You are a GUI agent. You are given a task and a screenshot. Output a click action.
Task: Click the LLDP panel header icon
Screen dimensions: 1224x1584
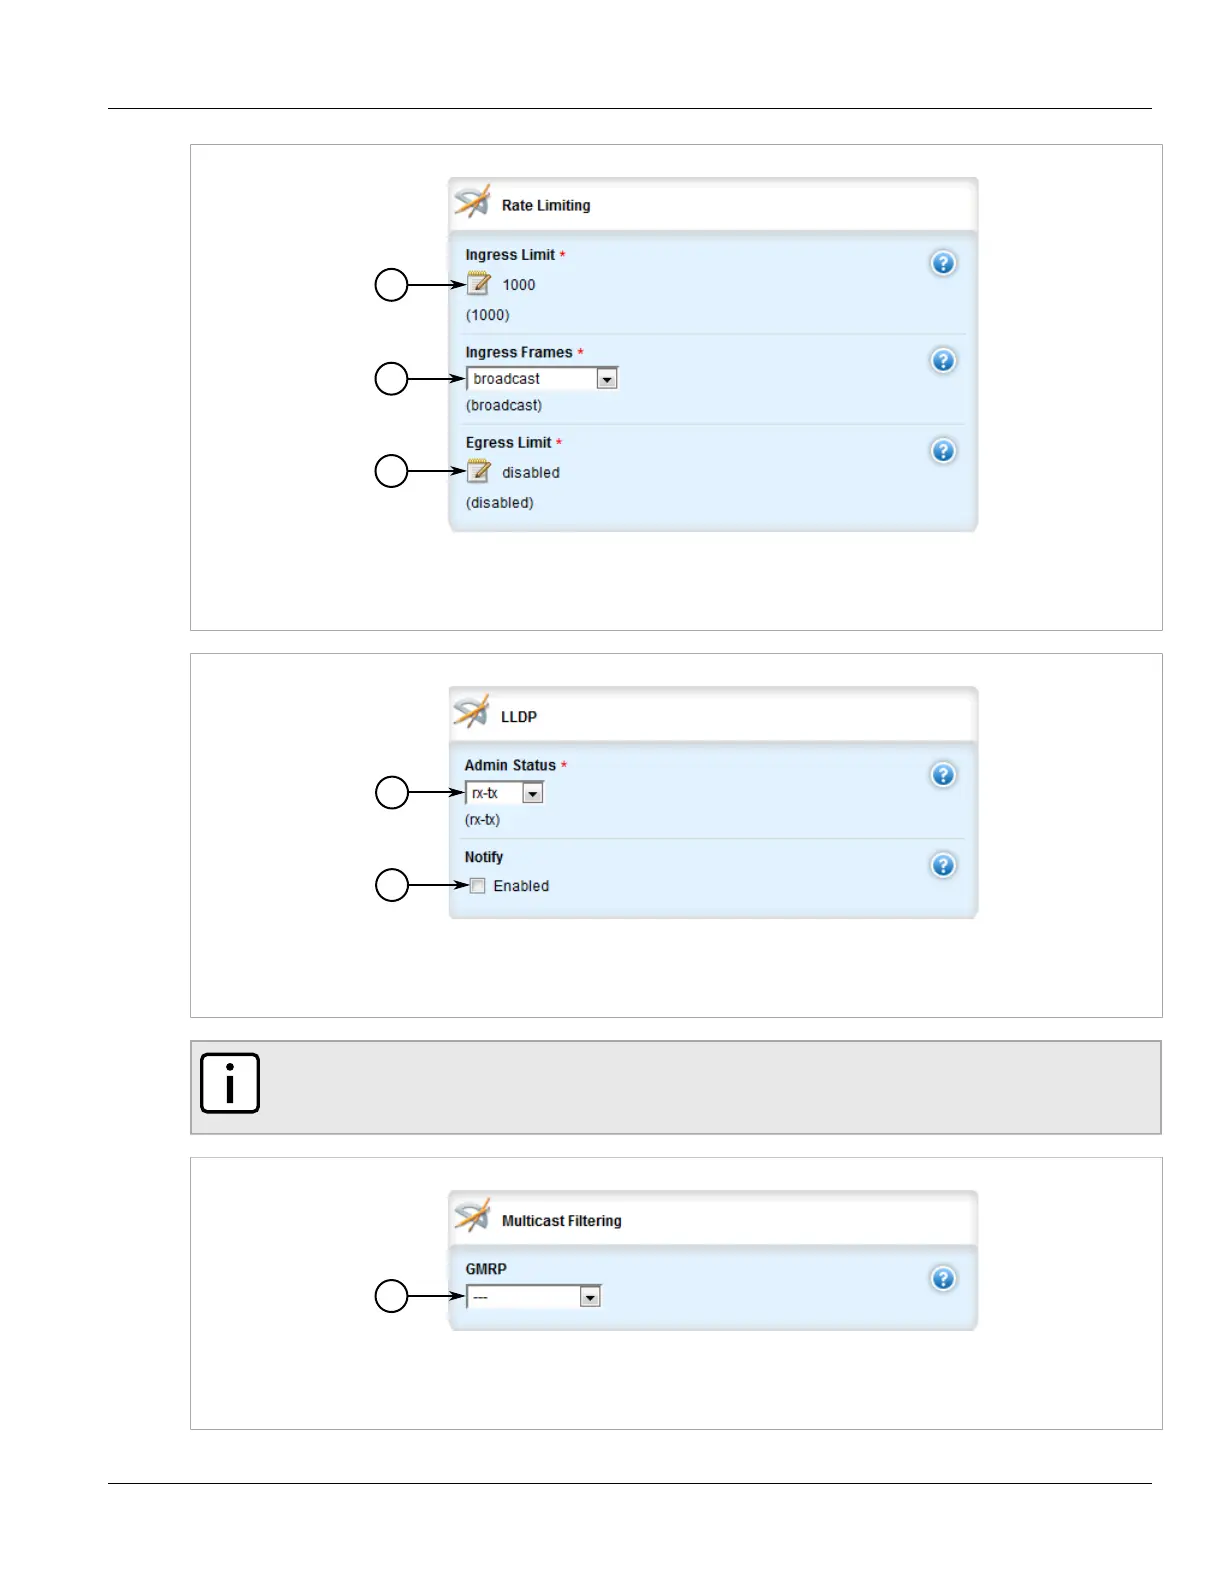(472, 713)
